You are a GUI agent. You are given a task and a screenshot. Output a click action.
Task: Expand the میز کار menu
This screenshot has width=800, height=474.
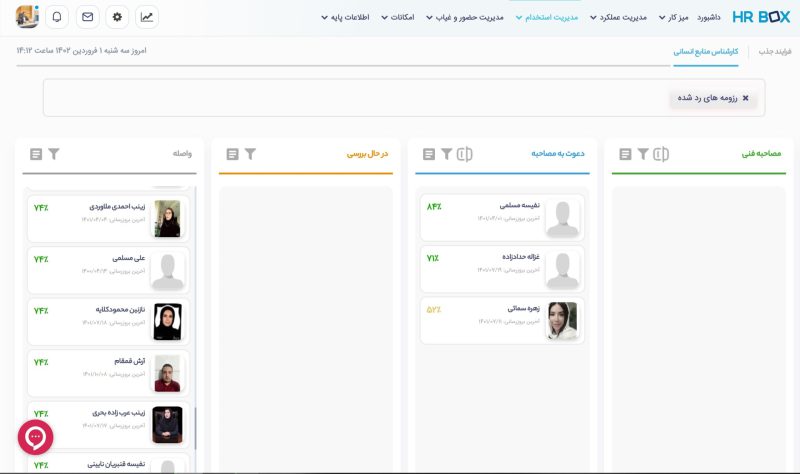click(673, 17)
